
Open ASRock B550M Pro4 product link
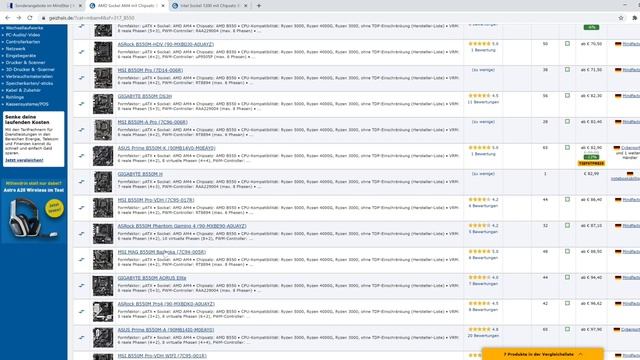(166, 304)
